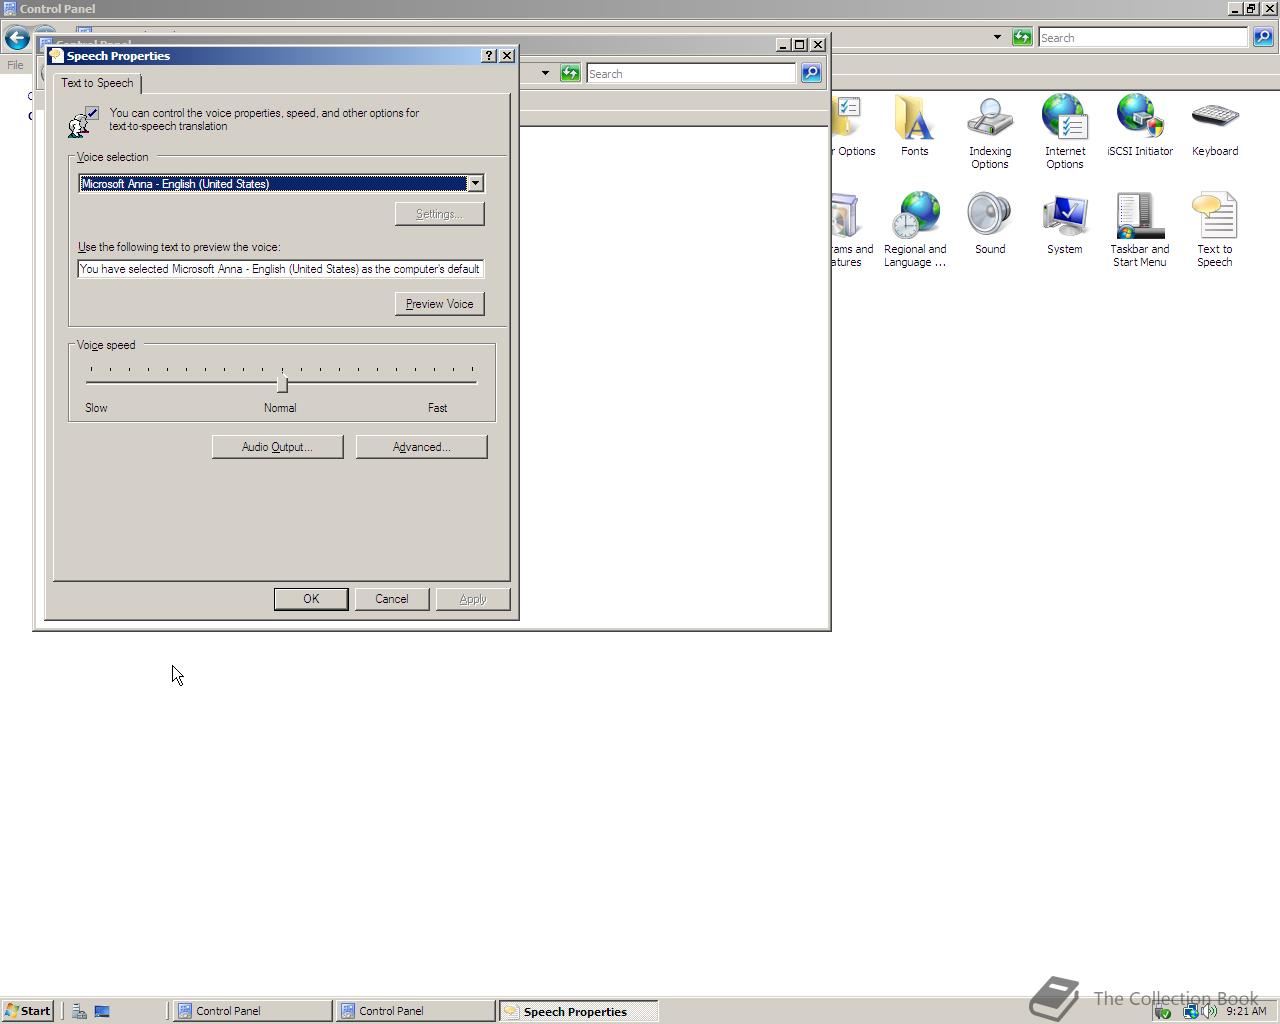Open the Text to Speech icon
The width and height of the screenshot is (1280, 1024).
tap(1214, 230)
